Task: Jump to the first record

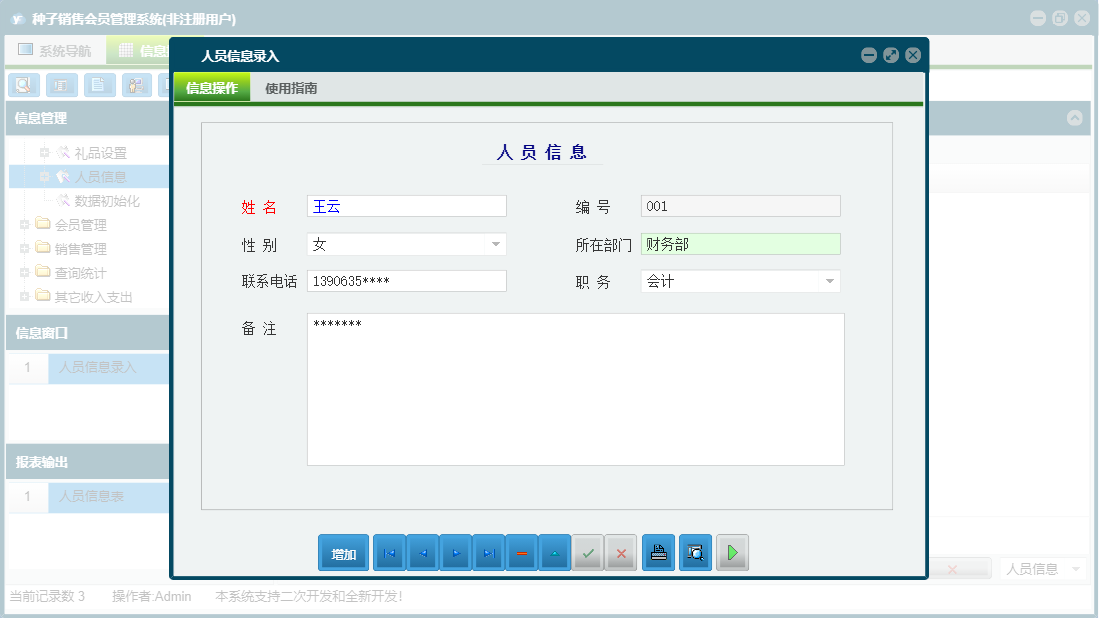Action: click(x=389, y=553)
